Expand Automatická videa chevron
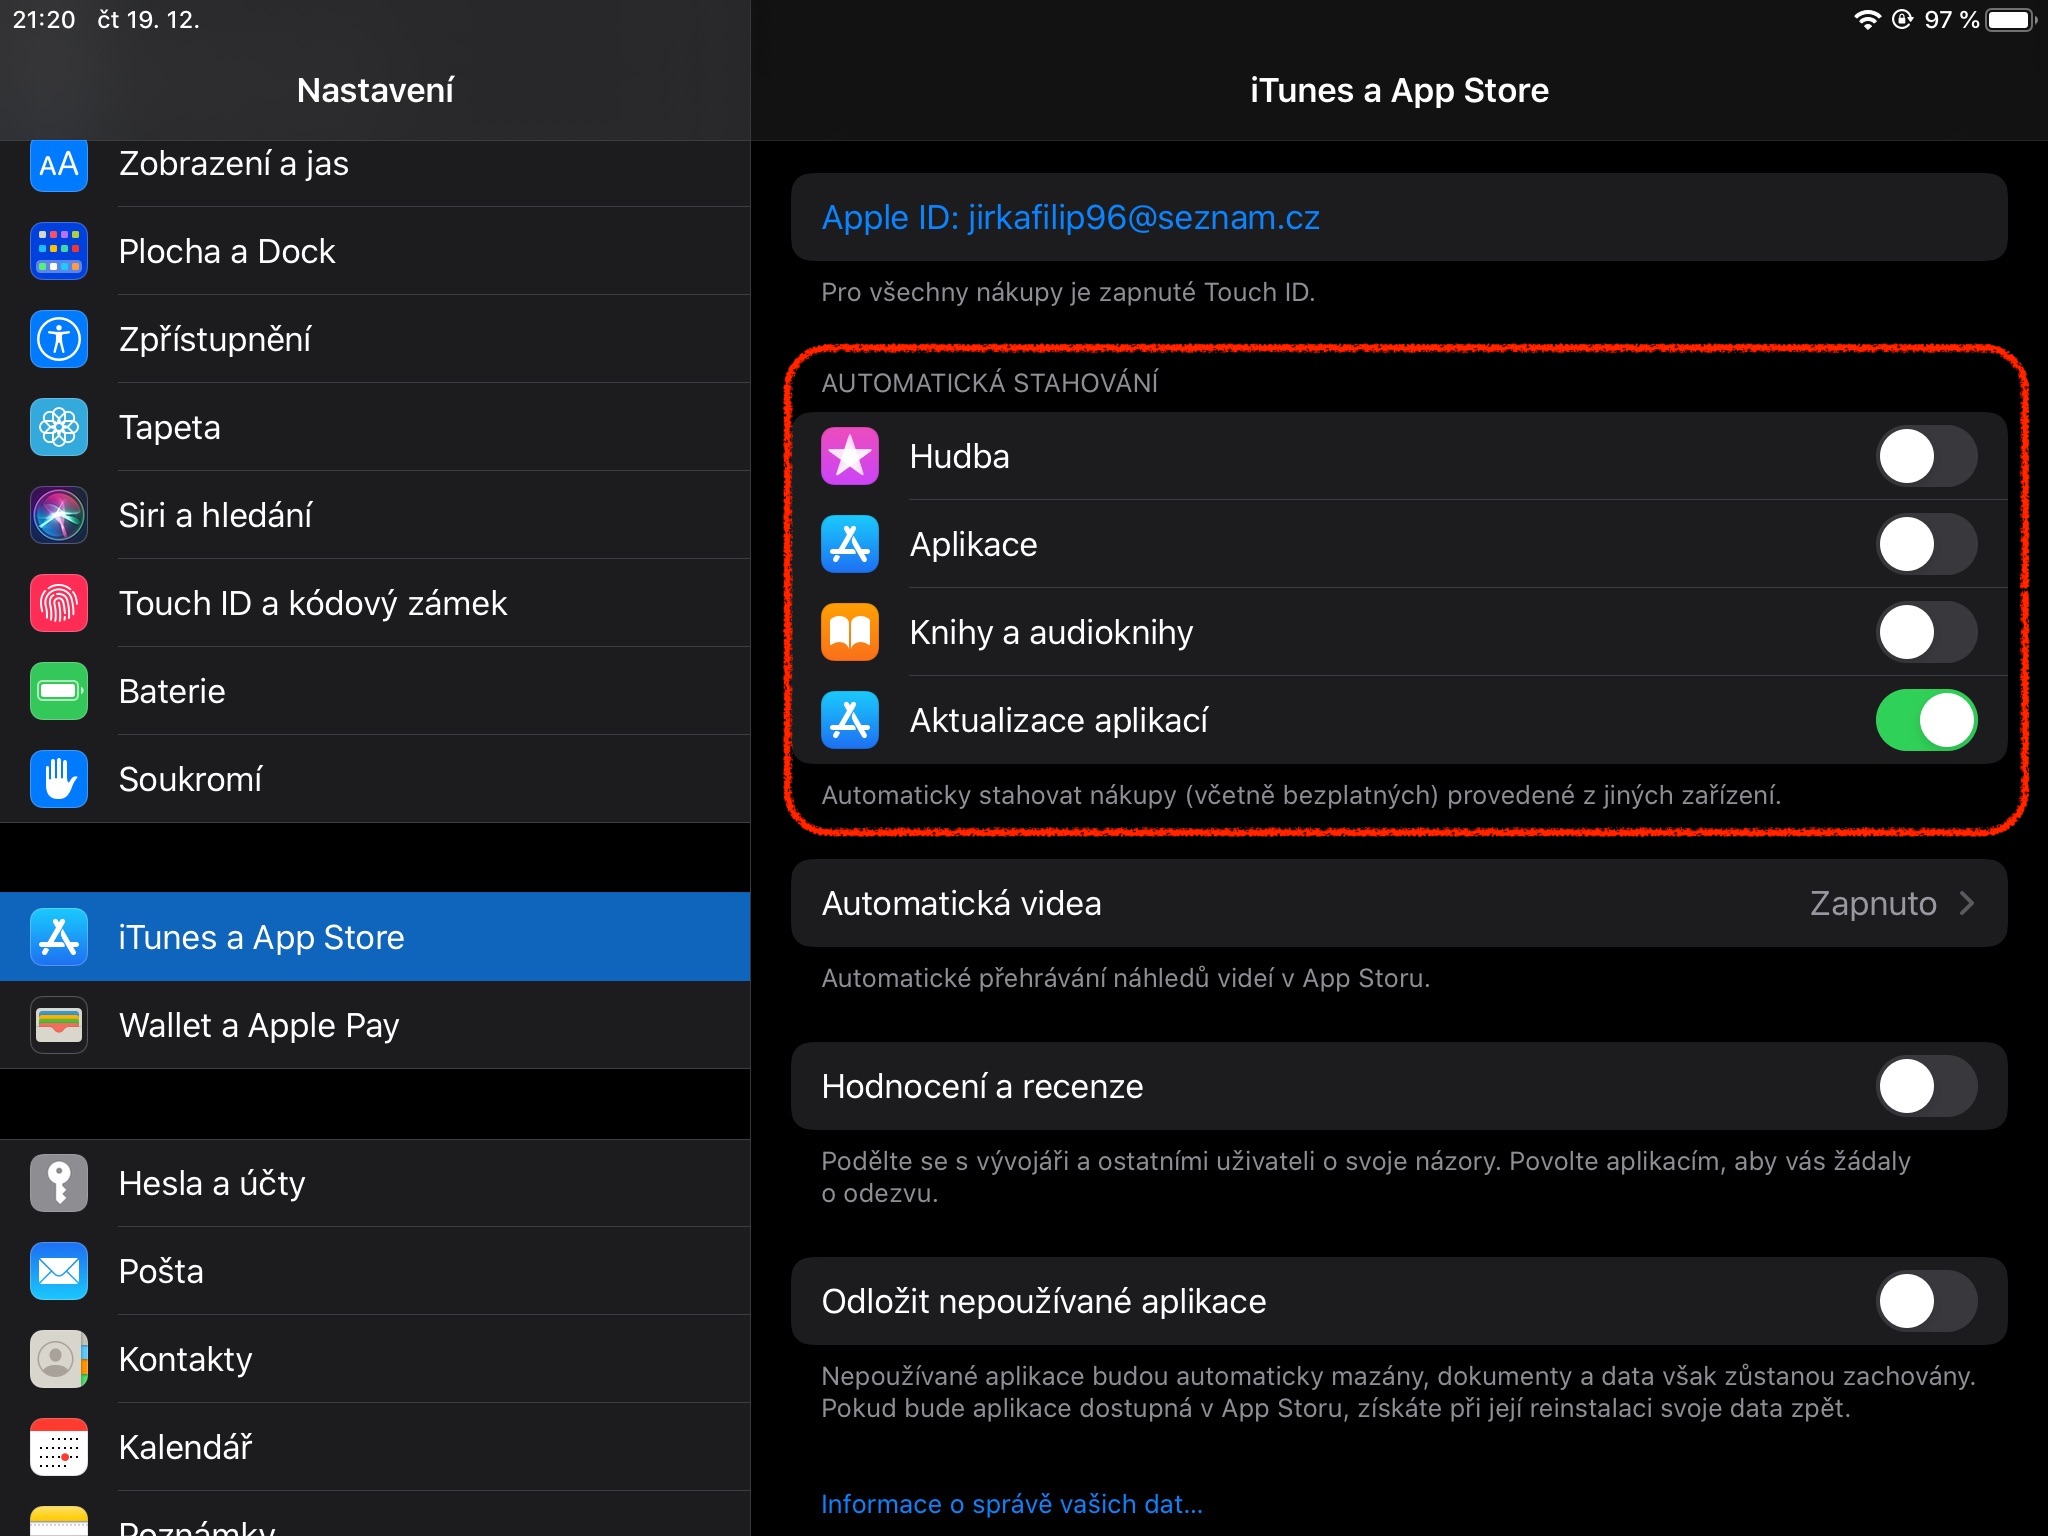This screenshot has height=1536, width=2048. tap(1967, 903)
